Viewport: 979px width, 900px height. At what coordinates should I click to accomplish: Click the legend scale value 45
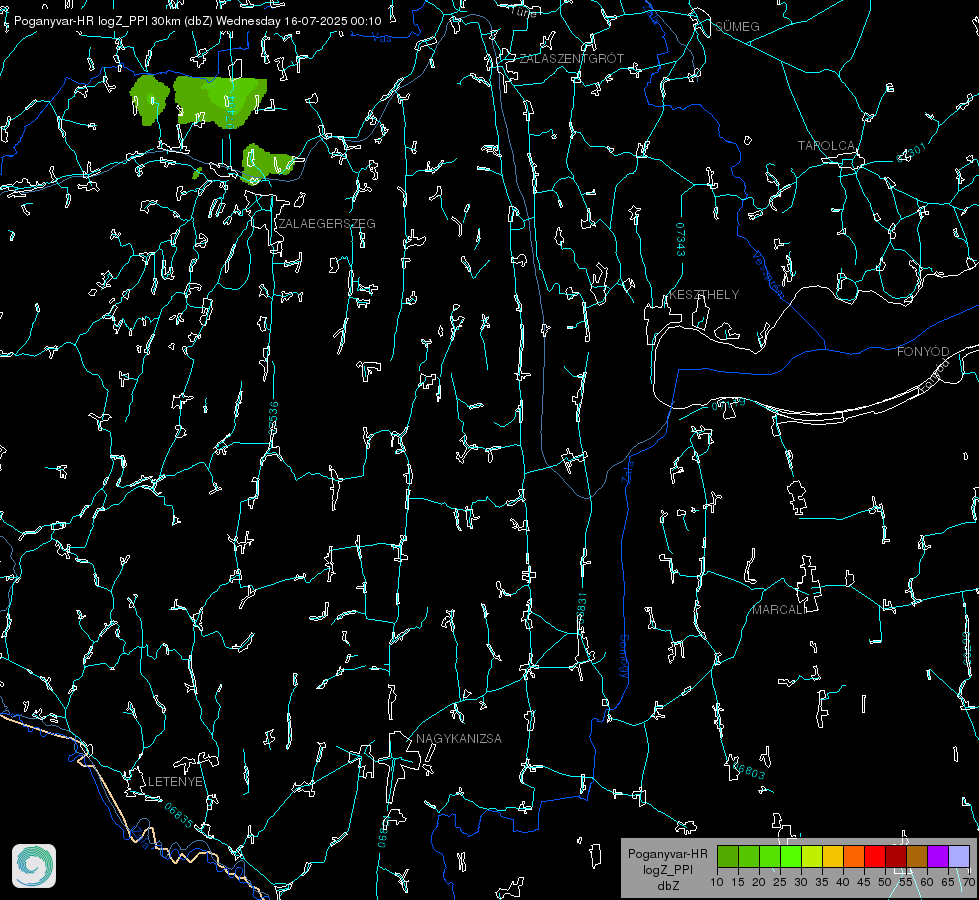(863, 882)
